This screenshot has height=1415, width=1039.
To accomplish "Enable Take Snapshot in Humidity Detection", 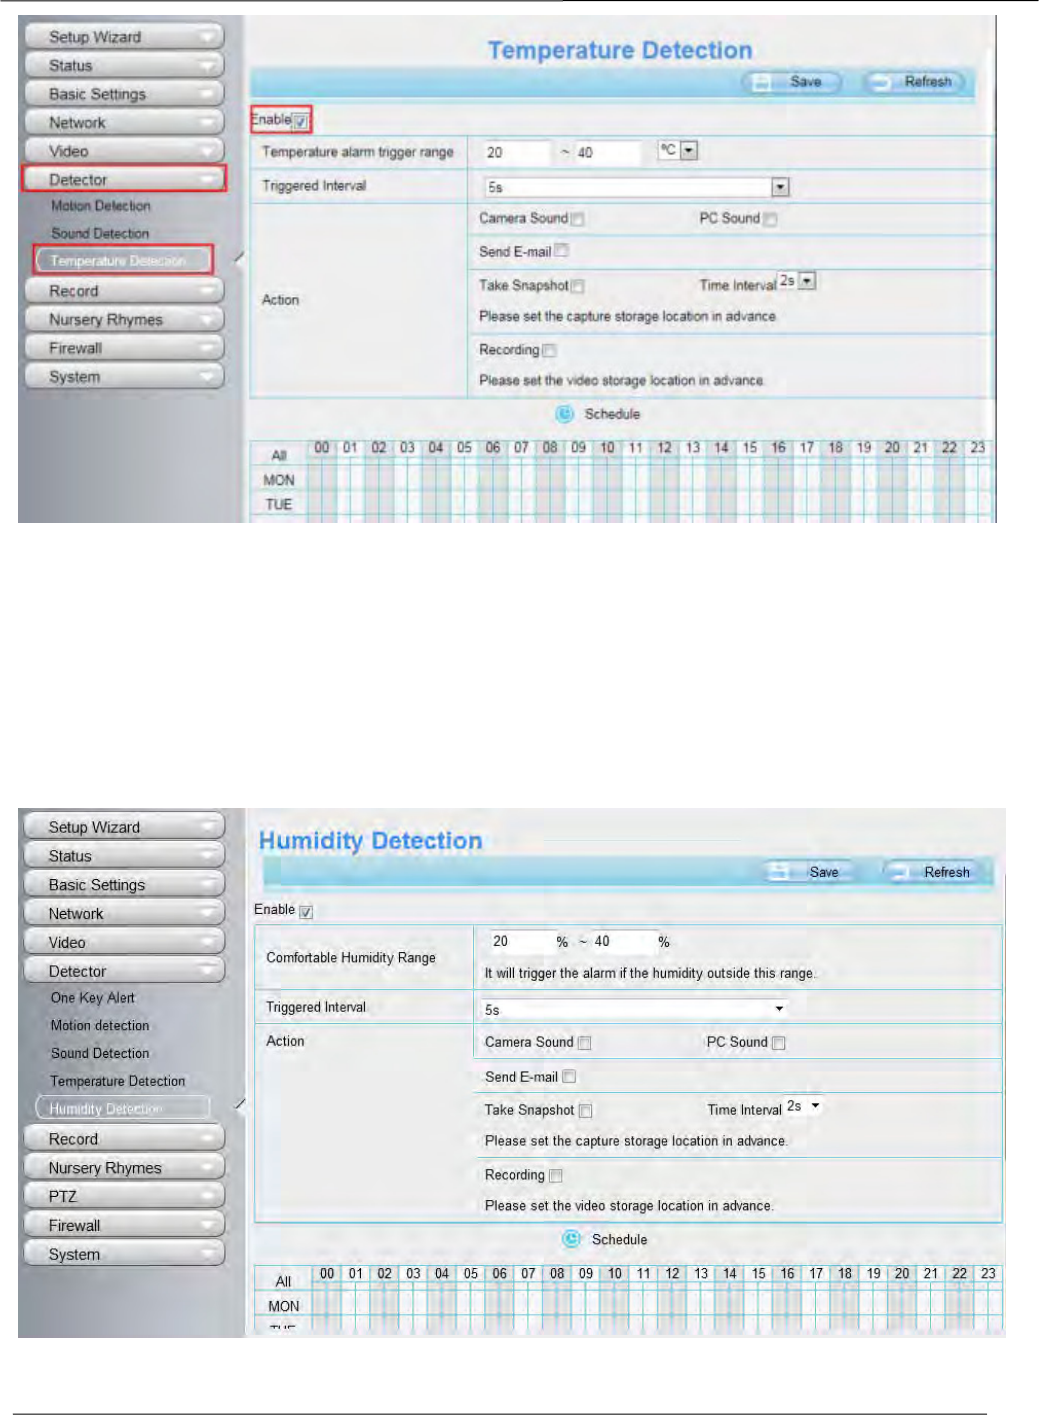I will tap(586, 1111).
